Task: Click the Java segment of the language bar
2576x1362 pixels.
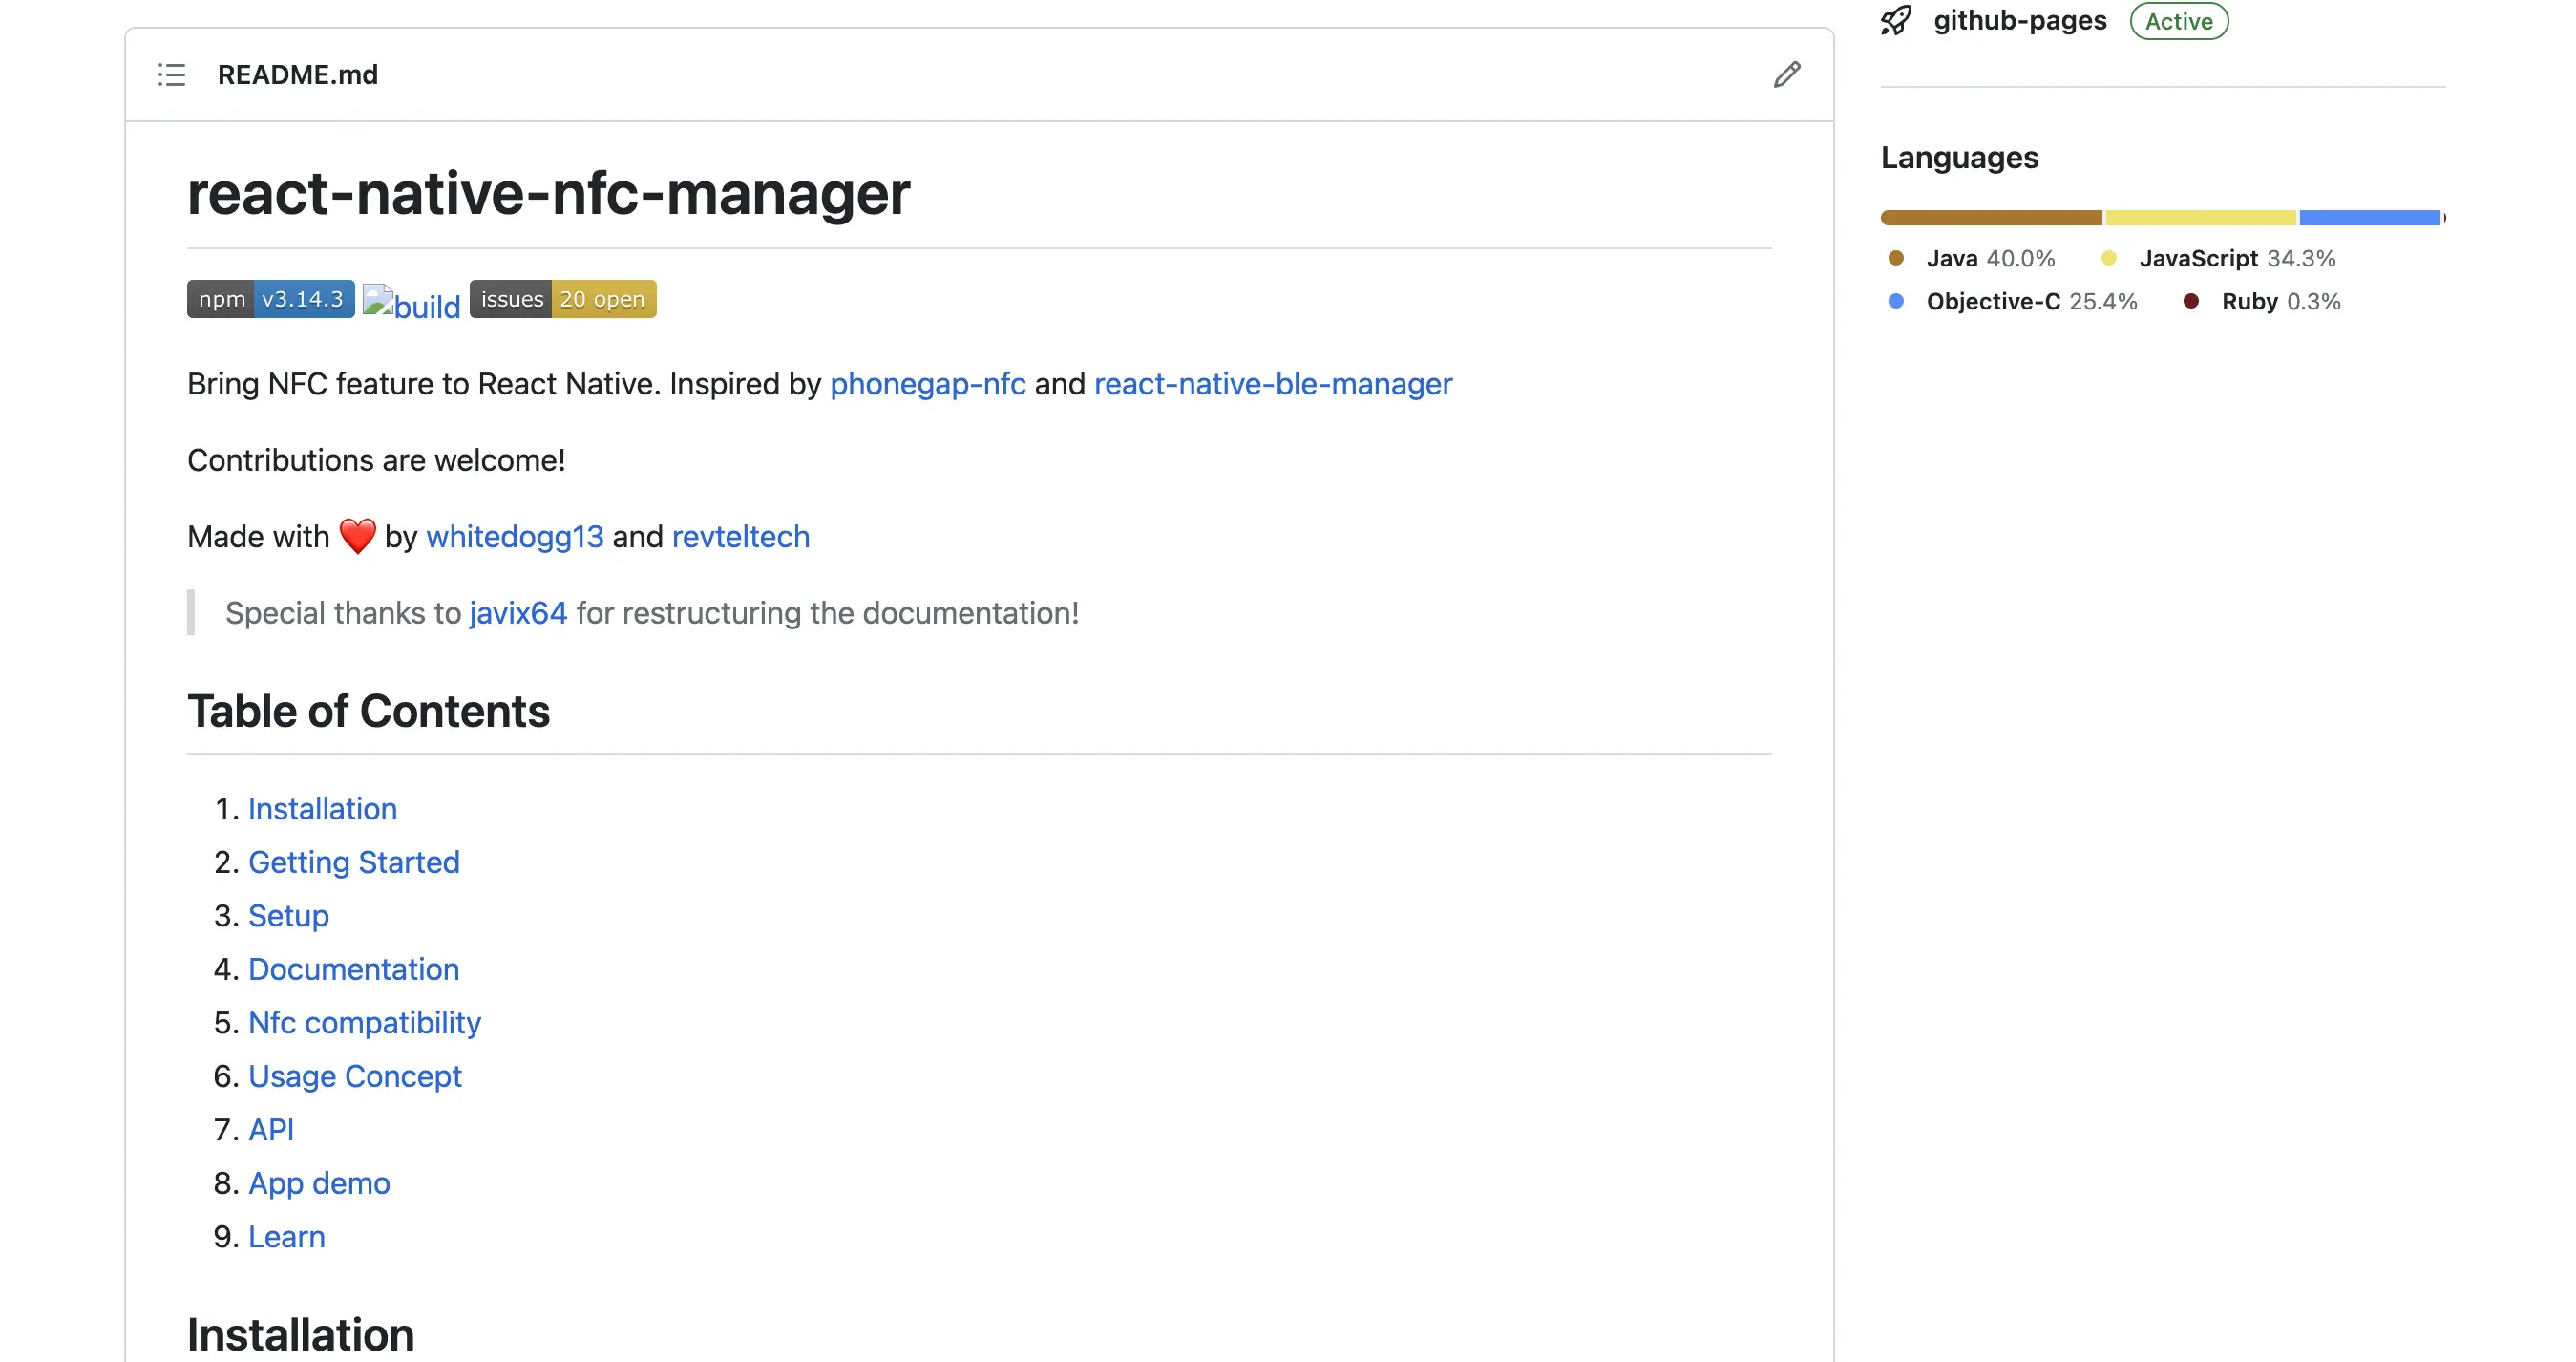Action: coord(1991,218)
